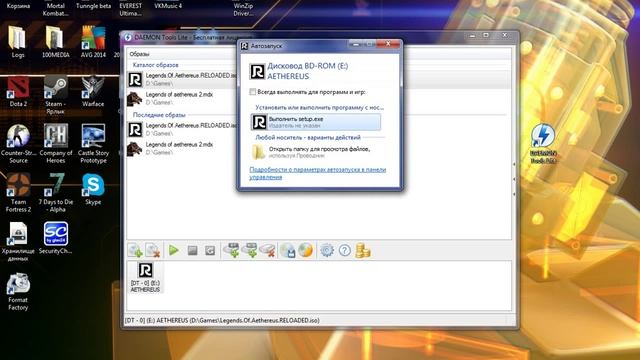Click the gray Refresh toolbar icon
The width and height of the screenshot is (640, 360).
(210, 250)
